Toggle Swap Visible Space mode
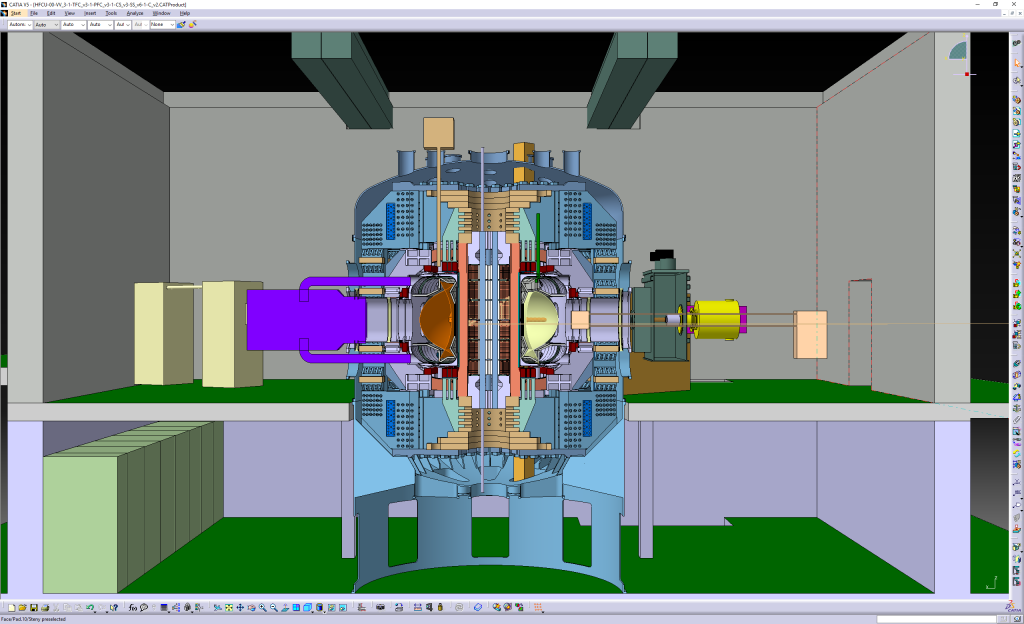1024x624 pixels. coord(343,605)
